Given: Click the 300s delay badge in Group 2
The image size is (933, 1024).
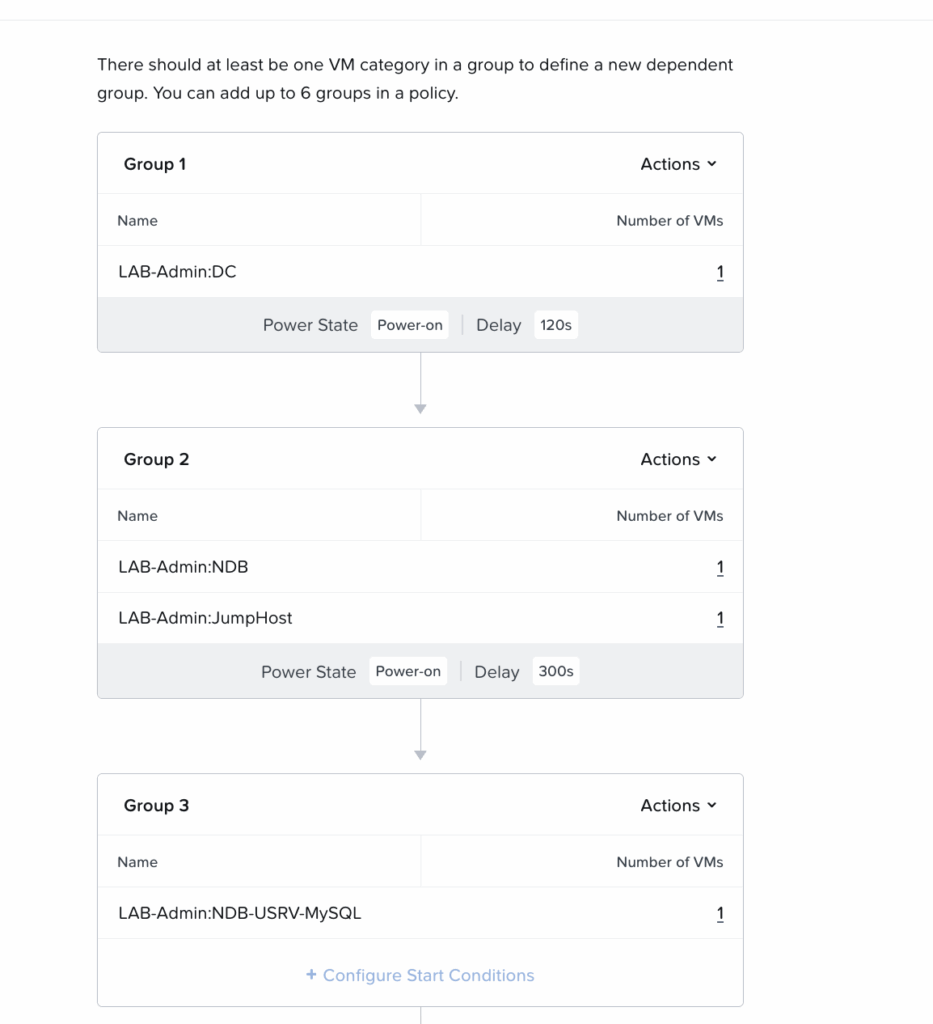Looking at the screenshot, I should pyautogui.click(x=555, y=672).
